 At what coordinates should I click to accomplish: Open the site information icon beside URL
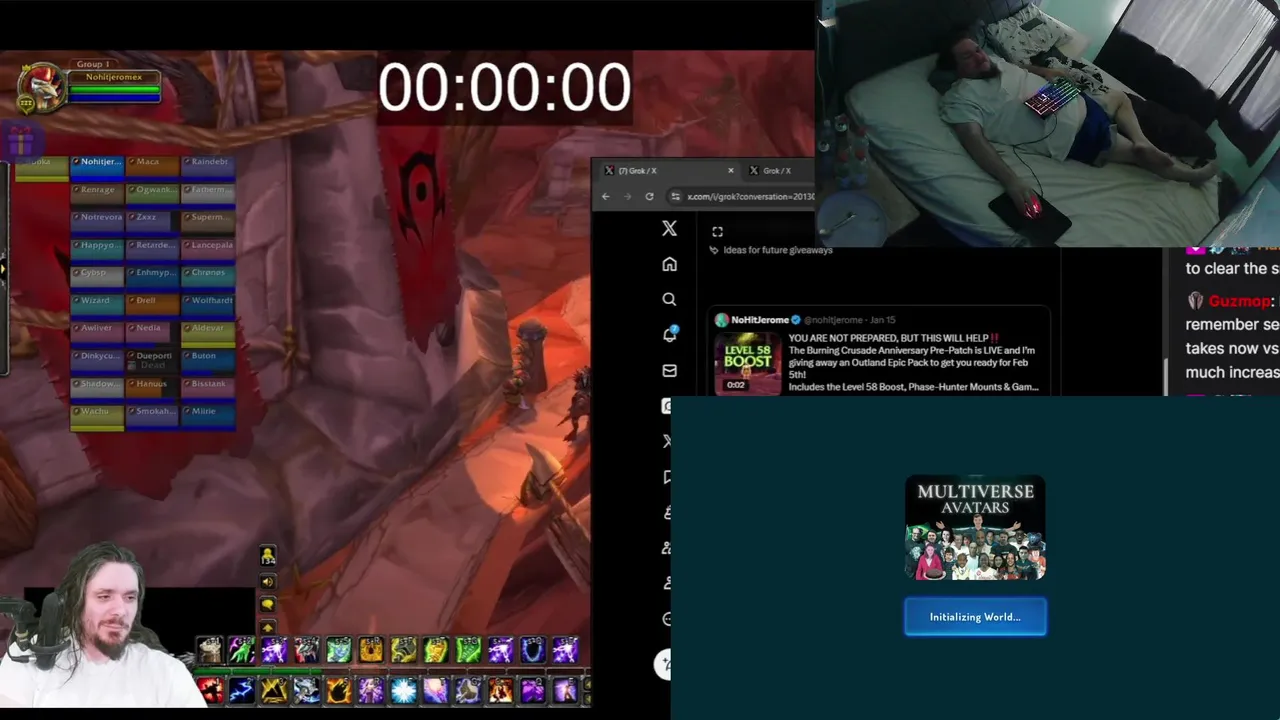click(x=676, y=197)
